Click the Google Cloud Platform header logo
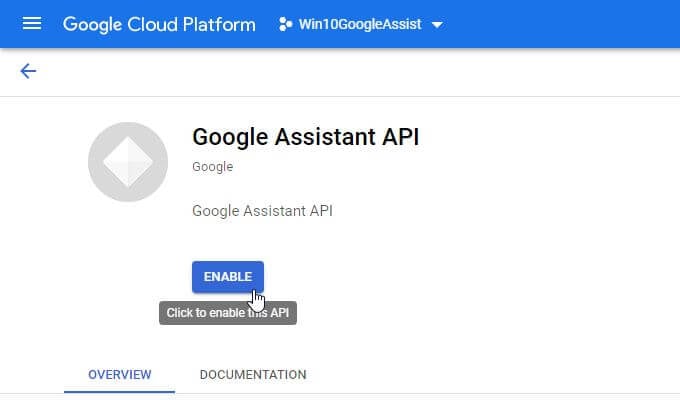This screenshot has height=400, width=680. tap(159, 24)
